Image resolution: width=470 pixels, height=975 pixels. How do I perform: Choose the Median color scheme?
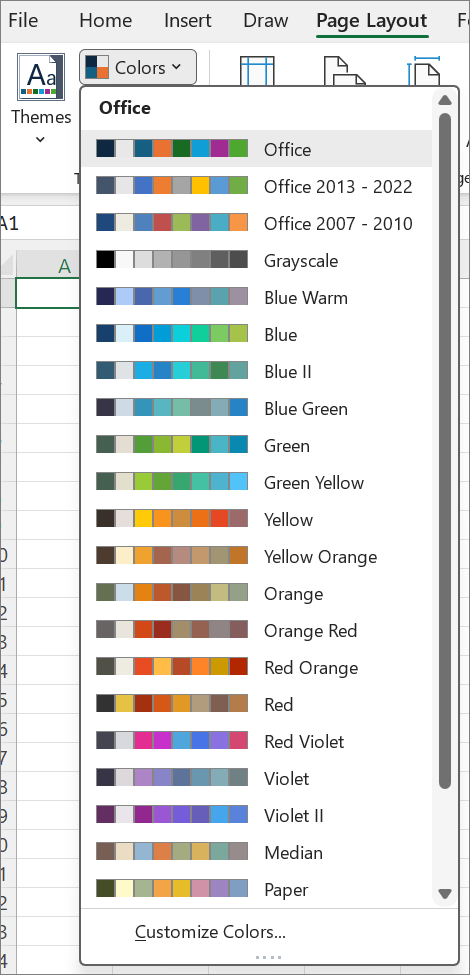tap(257, 852)
